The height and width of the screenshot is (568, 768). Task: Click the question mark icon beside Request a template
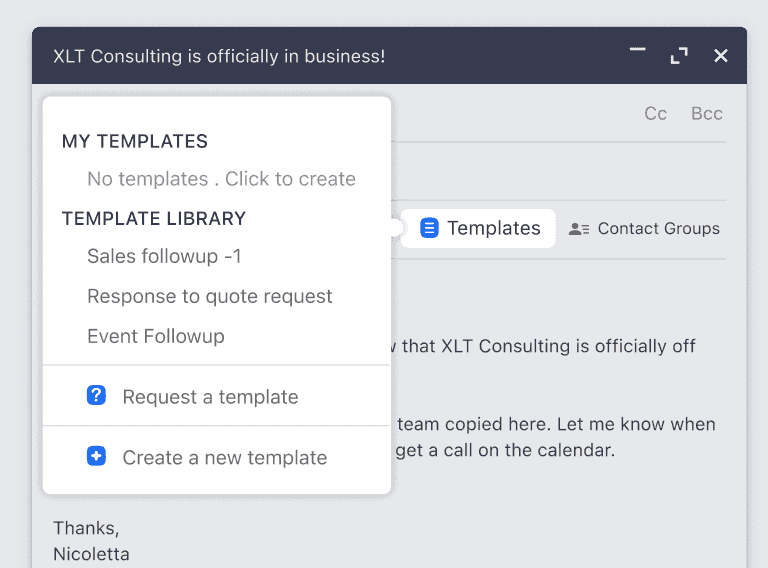point(96,395)
